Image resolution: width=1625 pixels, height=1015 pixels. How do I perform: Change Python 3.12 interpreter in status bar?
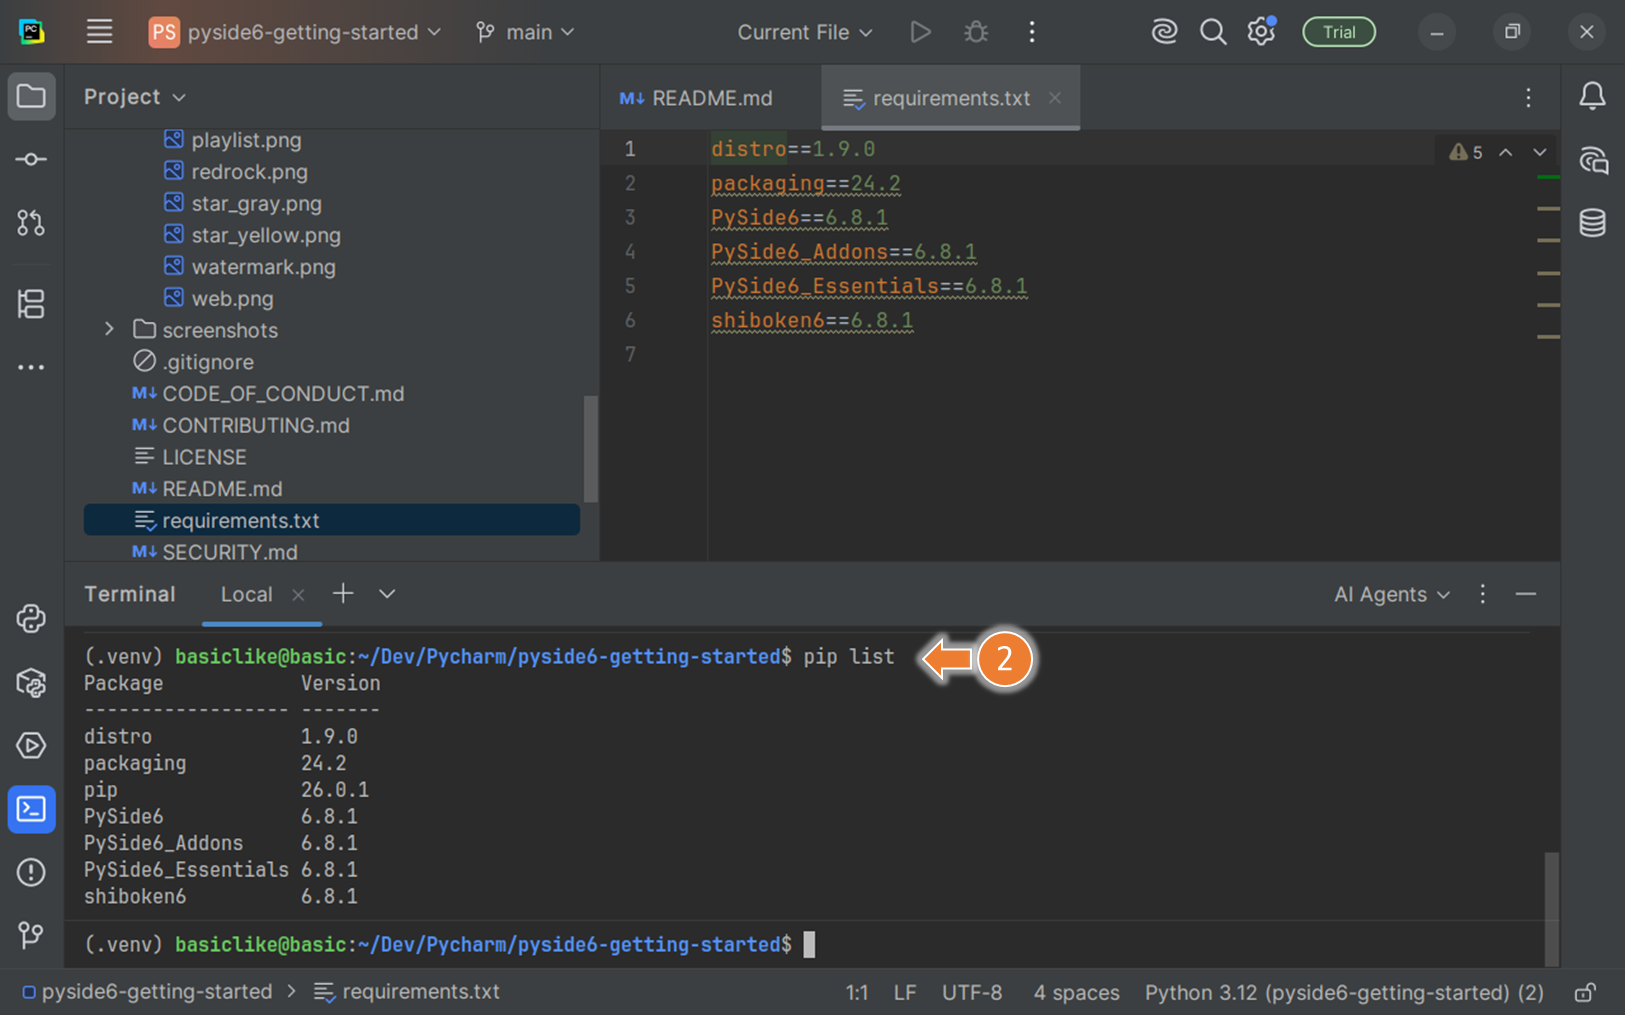pyautogui.click(x=1344, y=992)
